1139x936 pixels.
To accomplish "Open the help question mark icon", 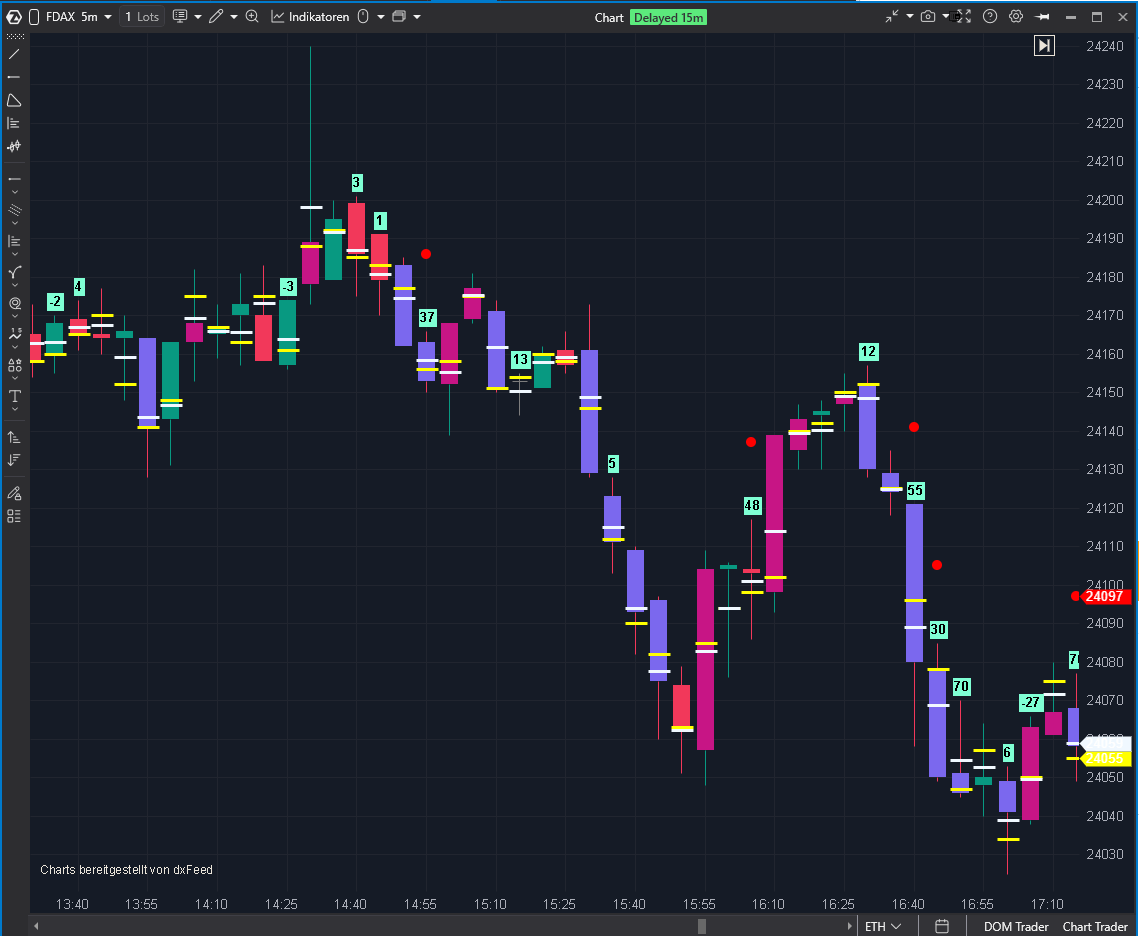I will coord(990,17).
